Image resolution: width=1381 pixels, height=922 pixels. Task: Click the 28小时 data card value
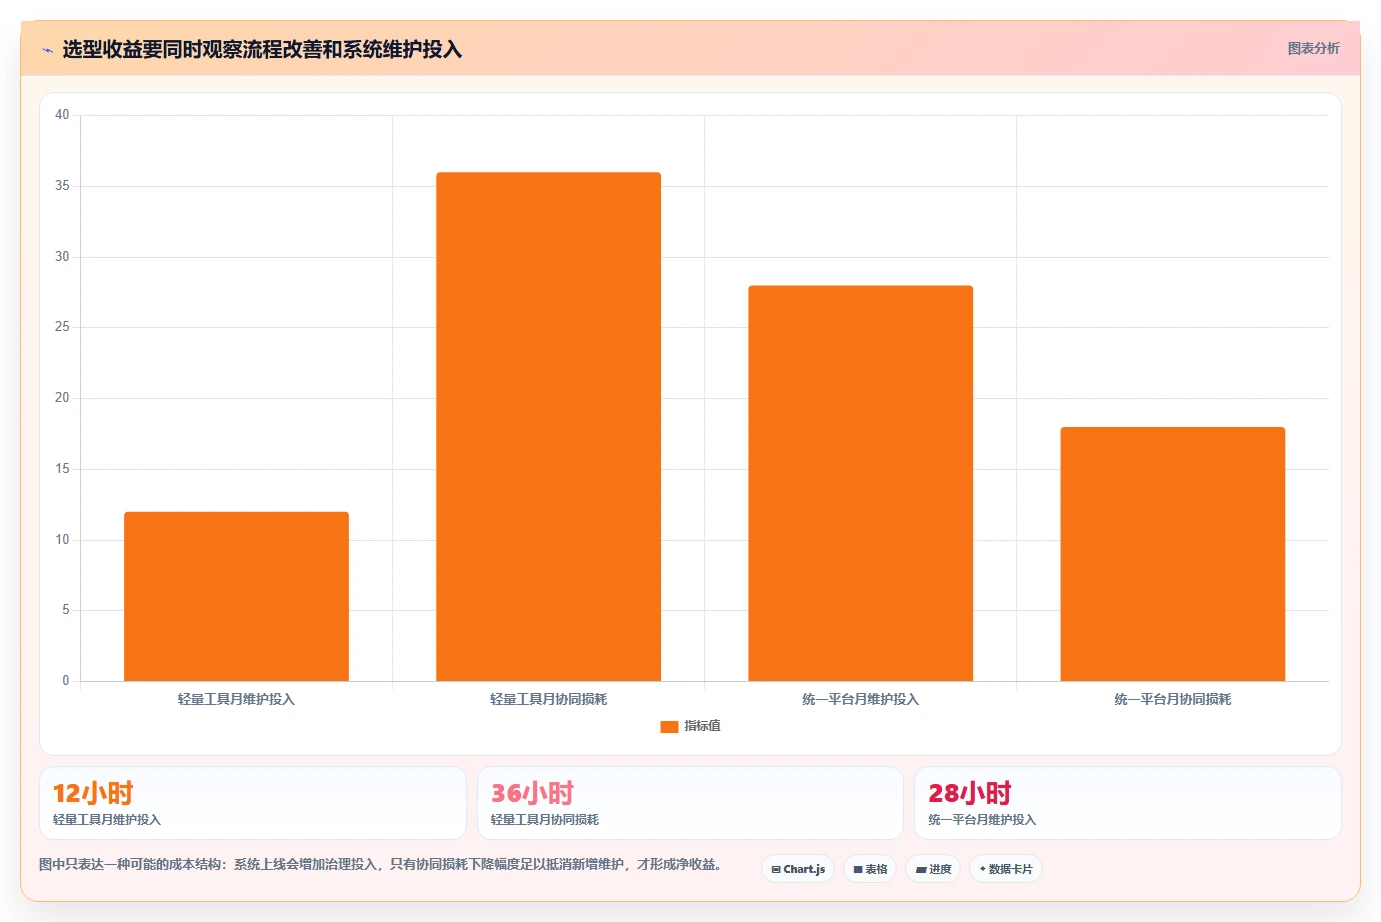point(969,793)
